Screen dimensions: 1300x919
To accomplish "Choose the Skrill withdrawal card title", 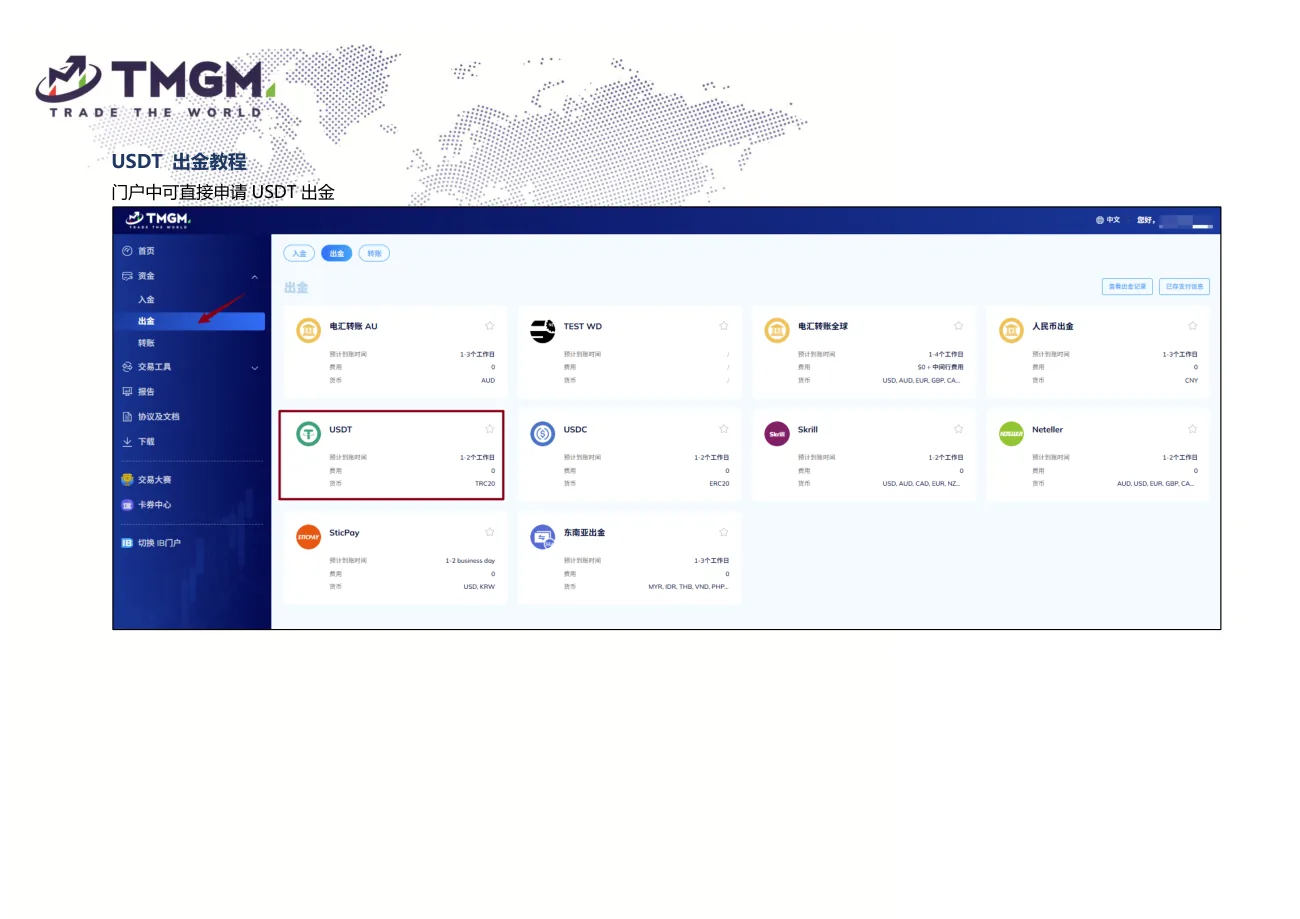I will 808,430.
